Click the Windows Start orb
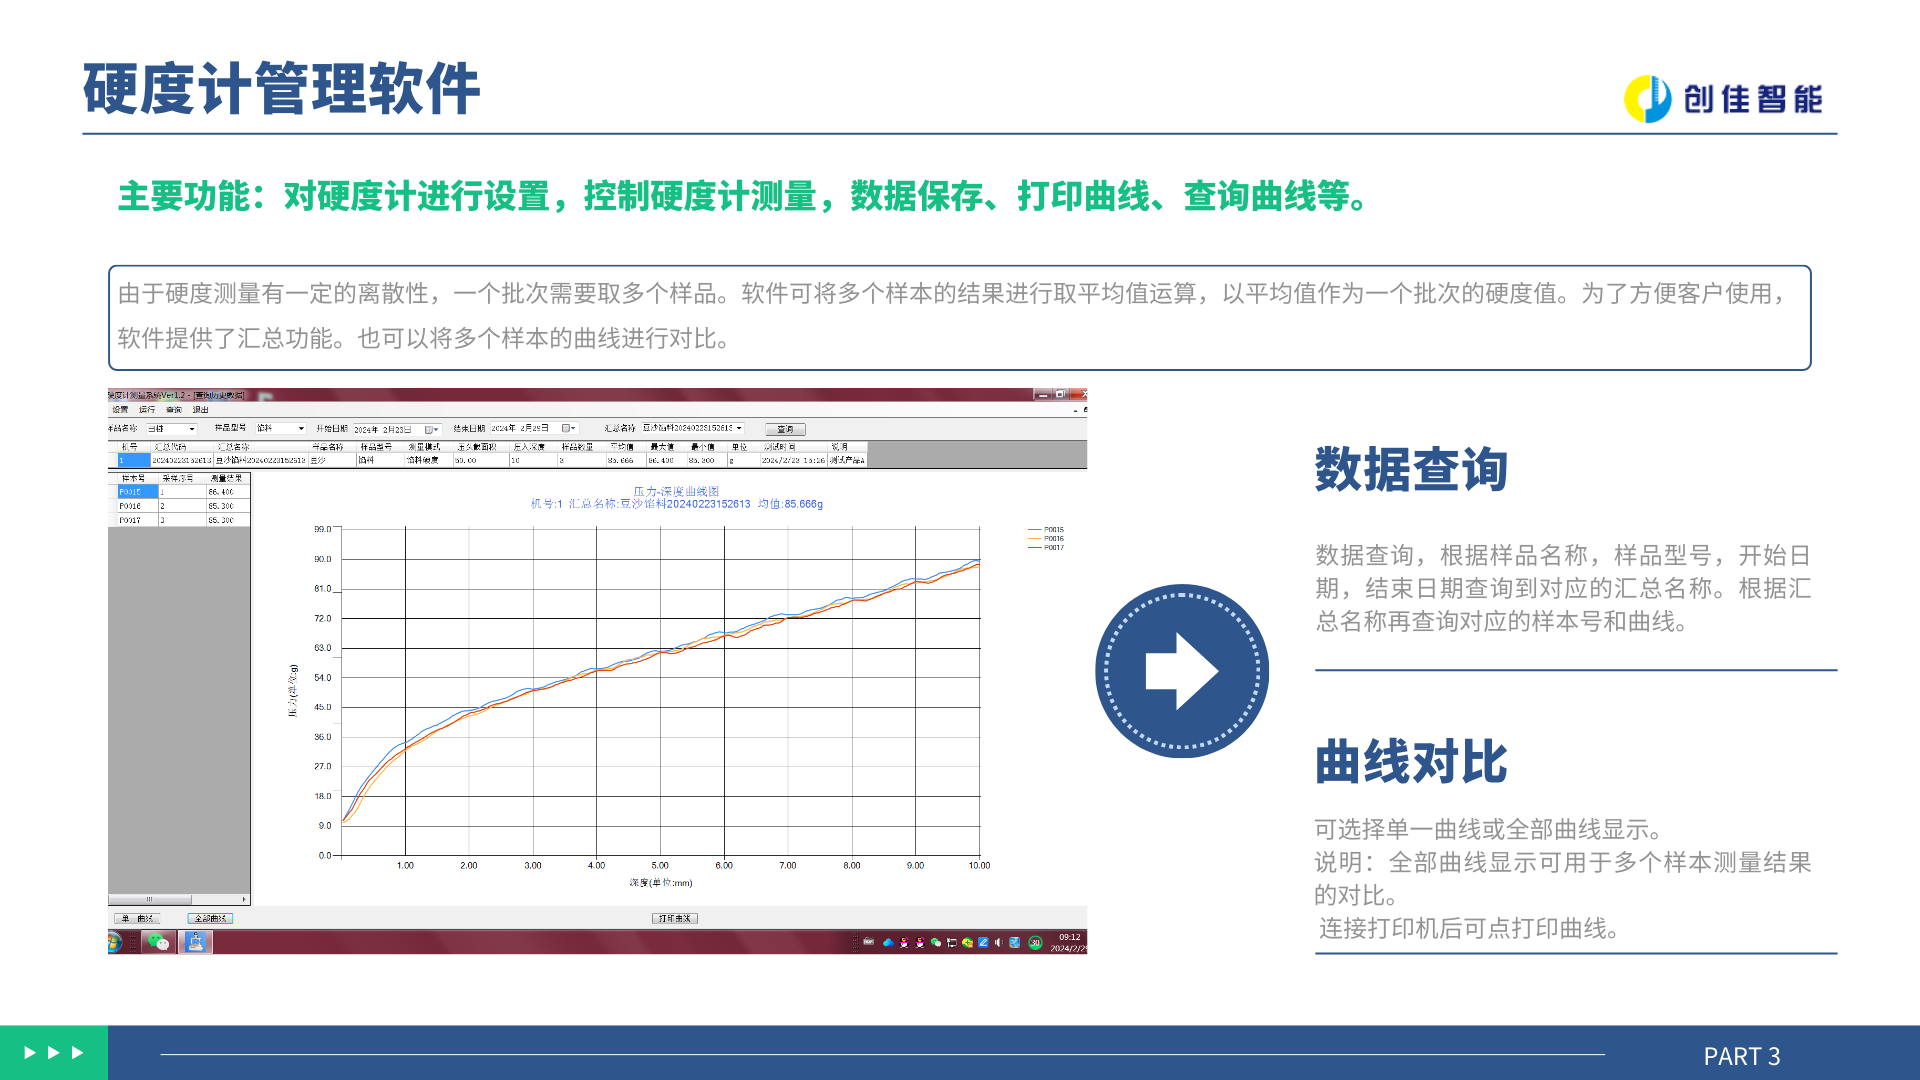 coord(113,942)
